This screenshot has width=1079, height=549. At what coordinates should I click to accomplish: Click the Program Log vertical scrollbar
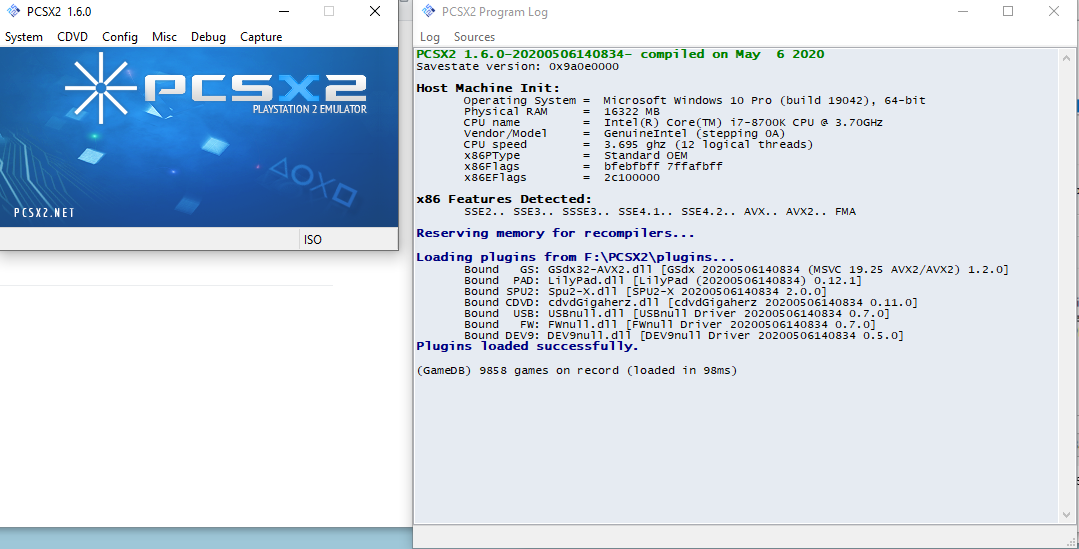tap(1066, 285)
